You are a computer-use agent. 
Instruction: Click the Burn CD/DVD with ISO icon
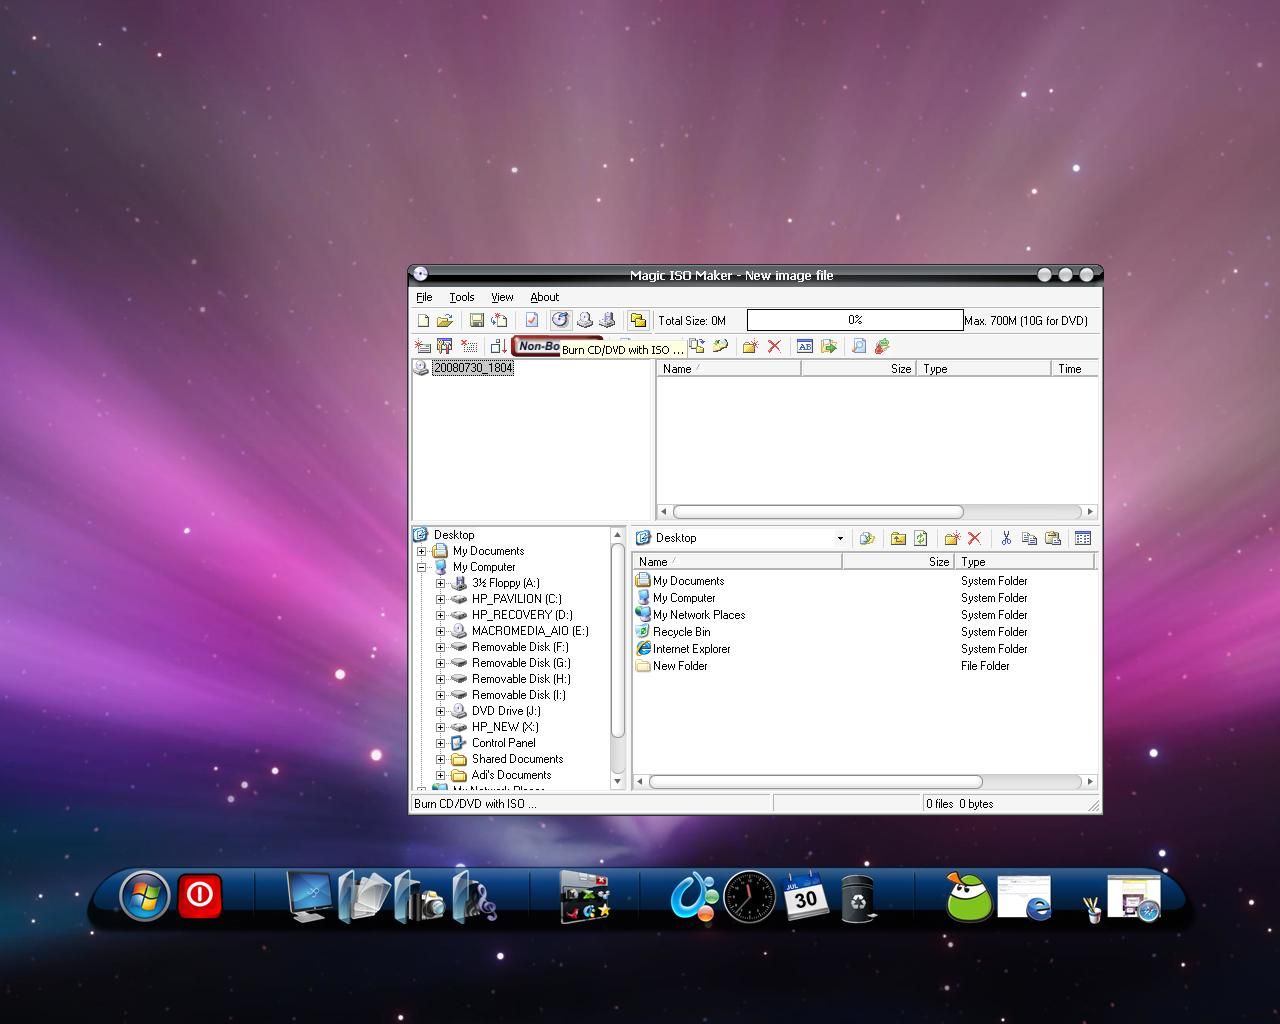point(560,320)
